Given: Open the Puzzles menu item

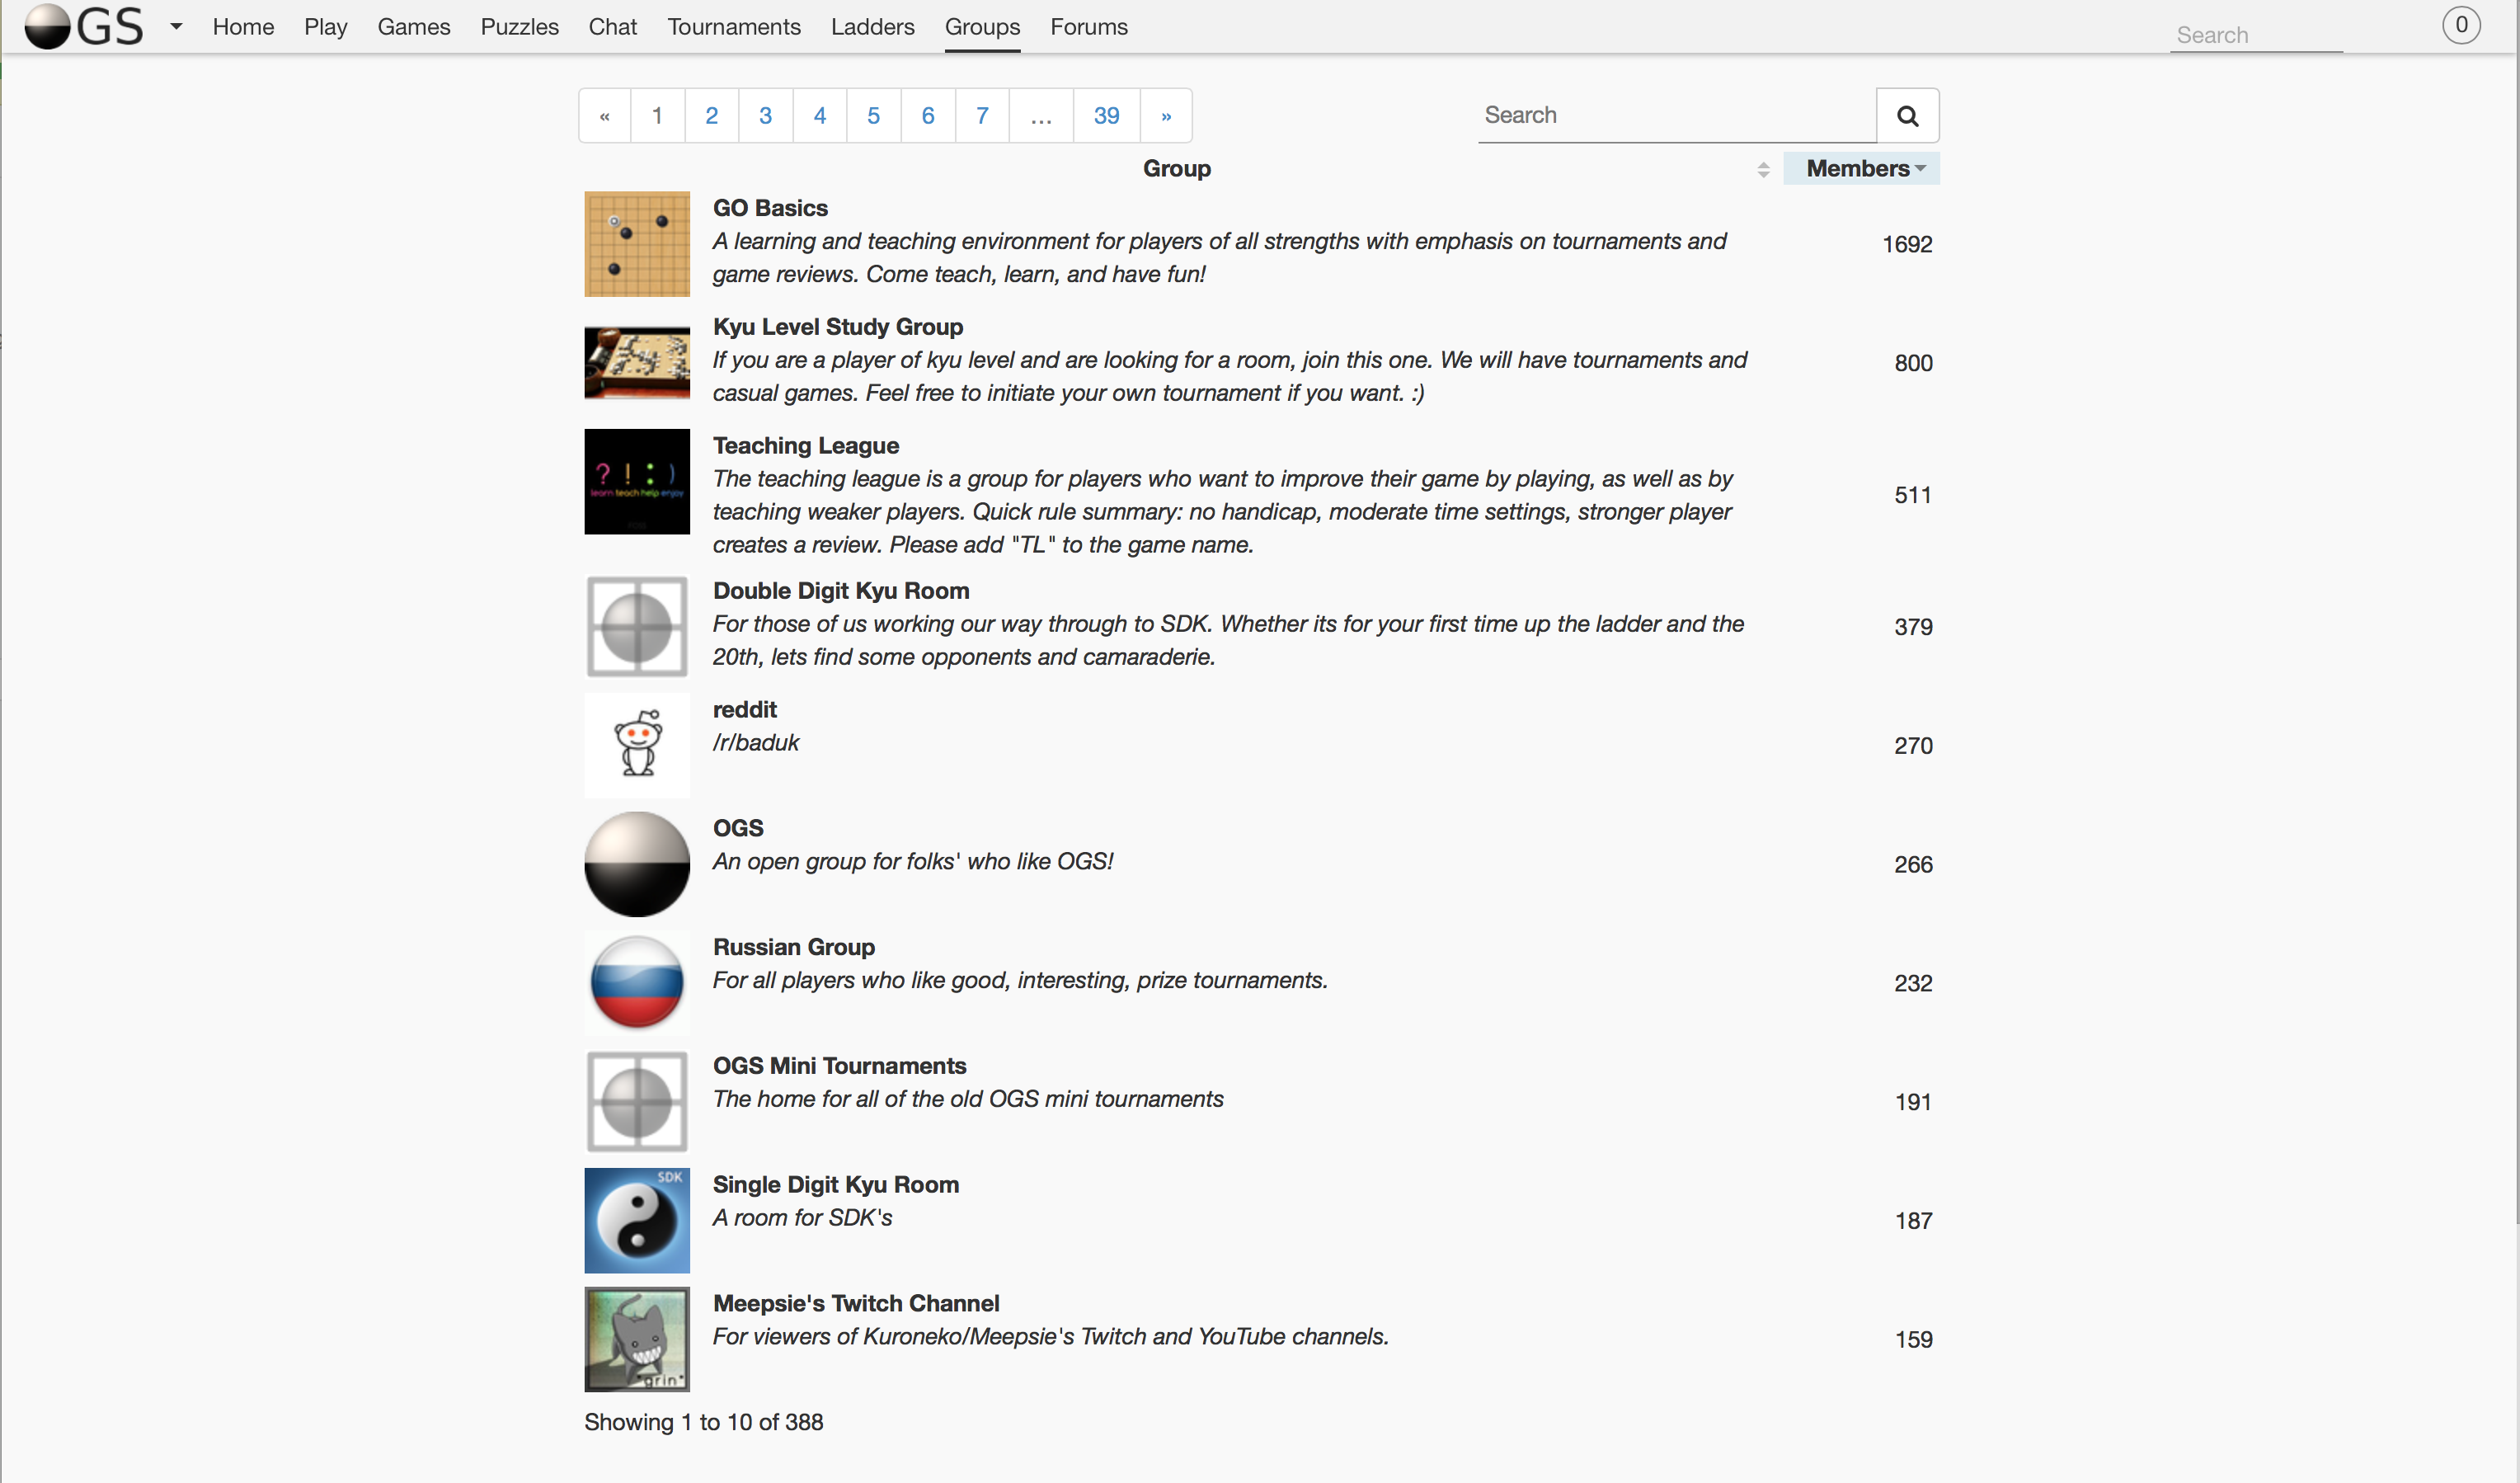Looking at the screenshot, I should (x=519, y=27).
